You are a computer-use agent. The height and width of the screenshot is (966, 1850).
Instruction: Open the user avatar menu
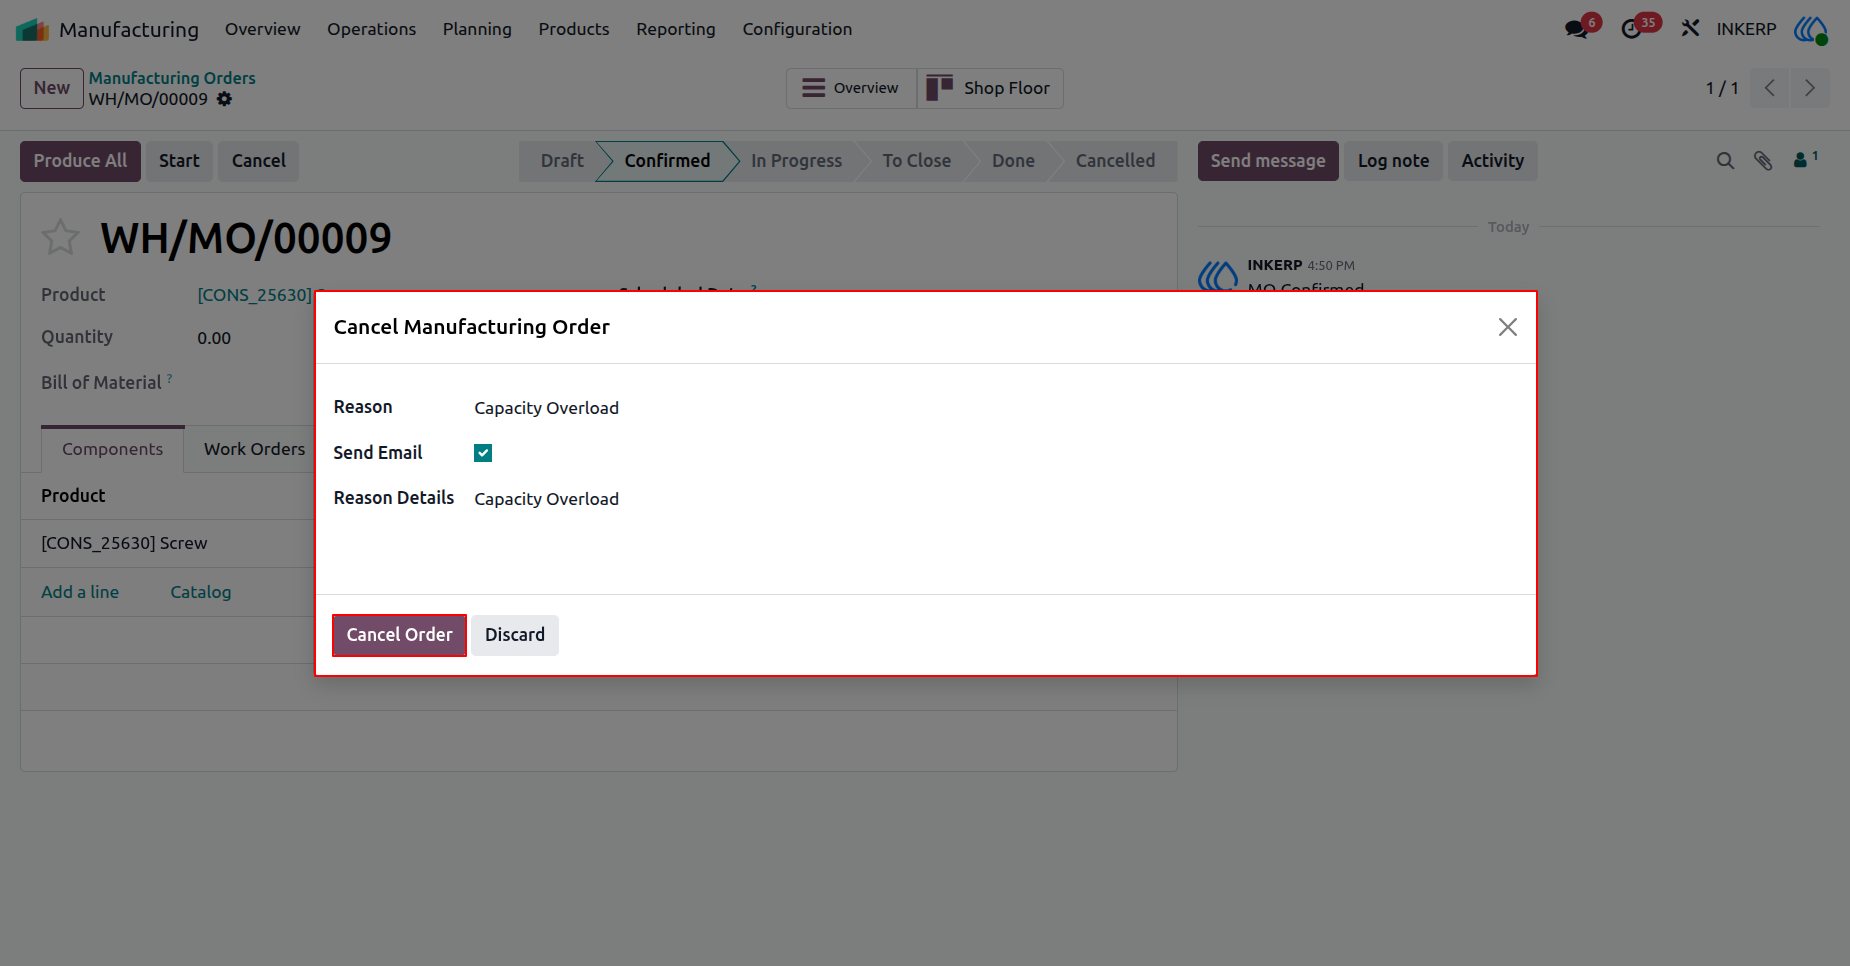pos(1810,29)
